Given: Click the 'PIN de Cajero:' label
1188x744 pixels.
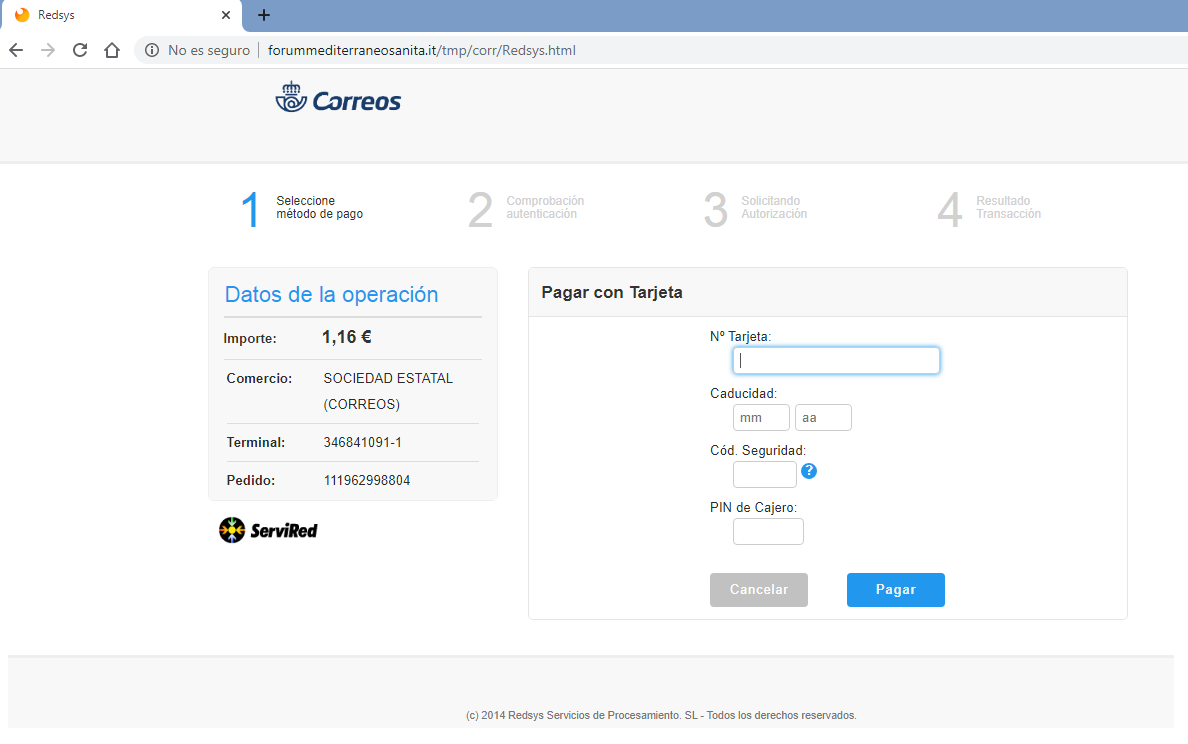Looking at the screenshot, I should point(753,508).
